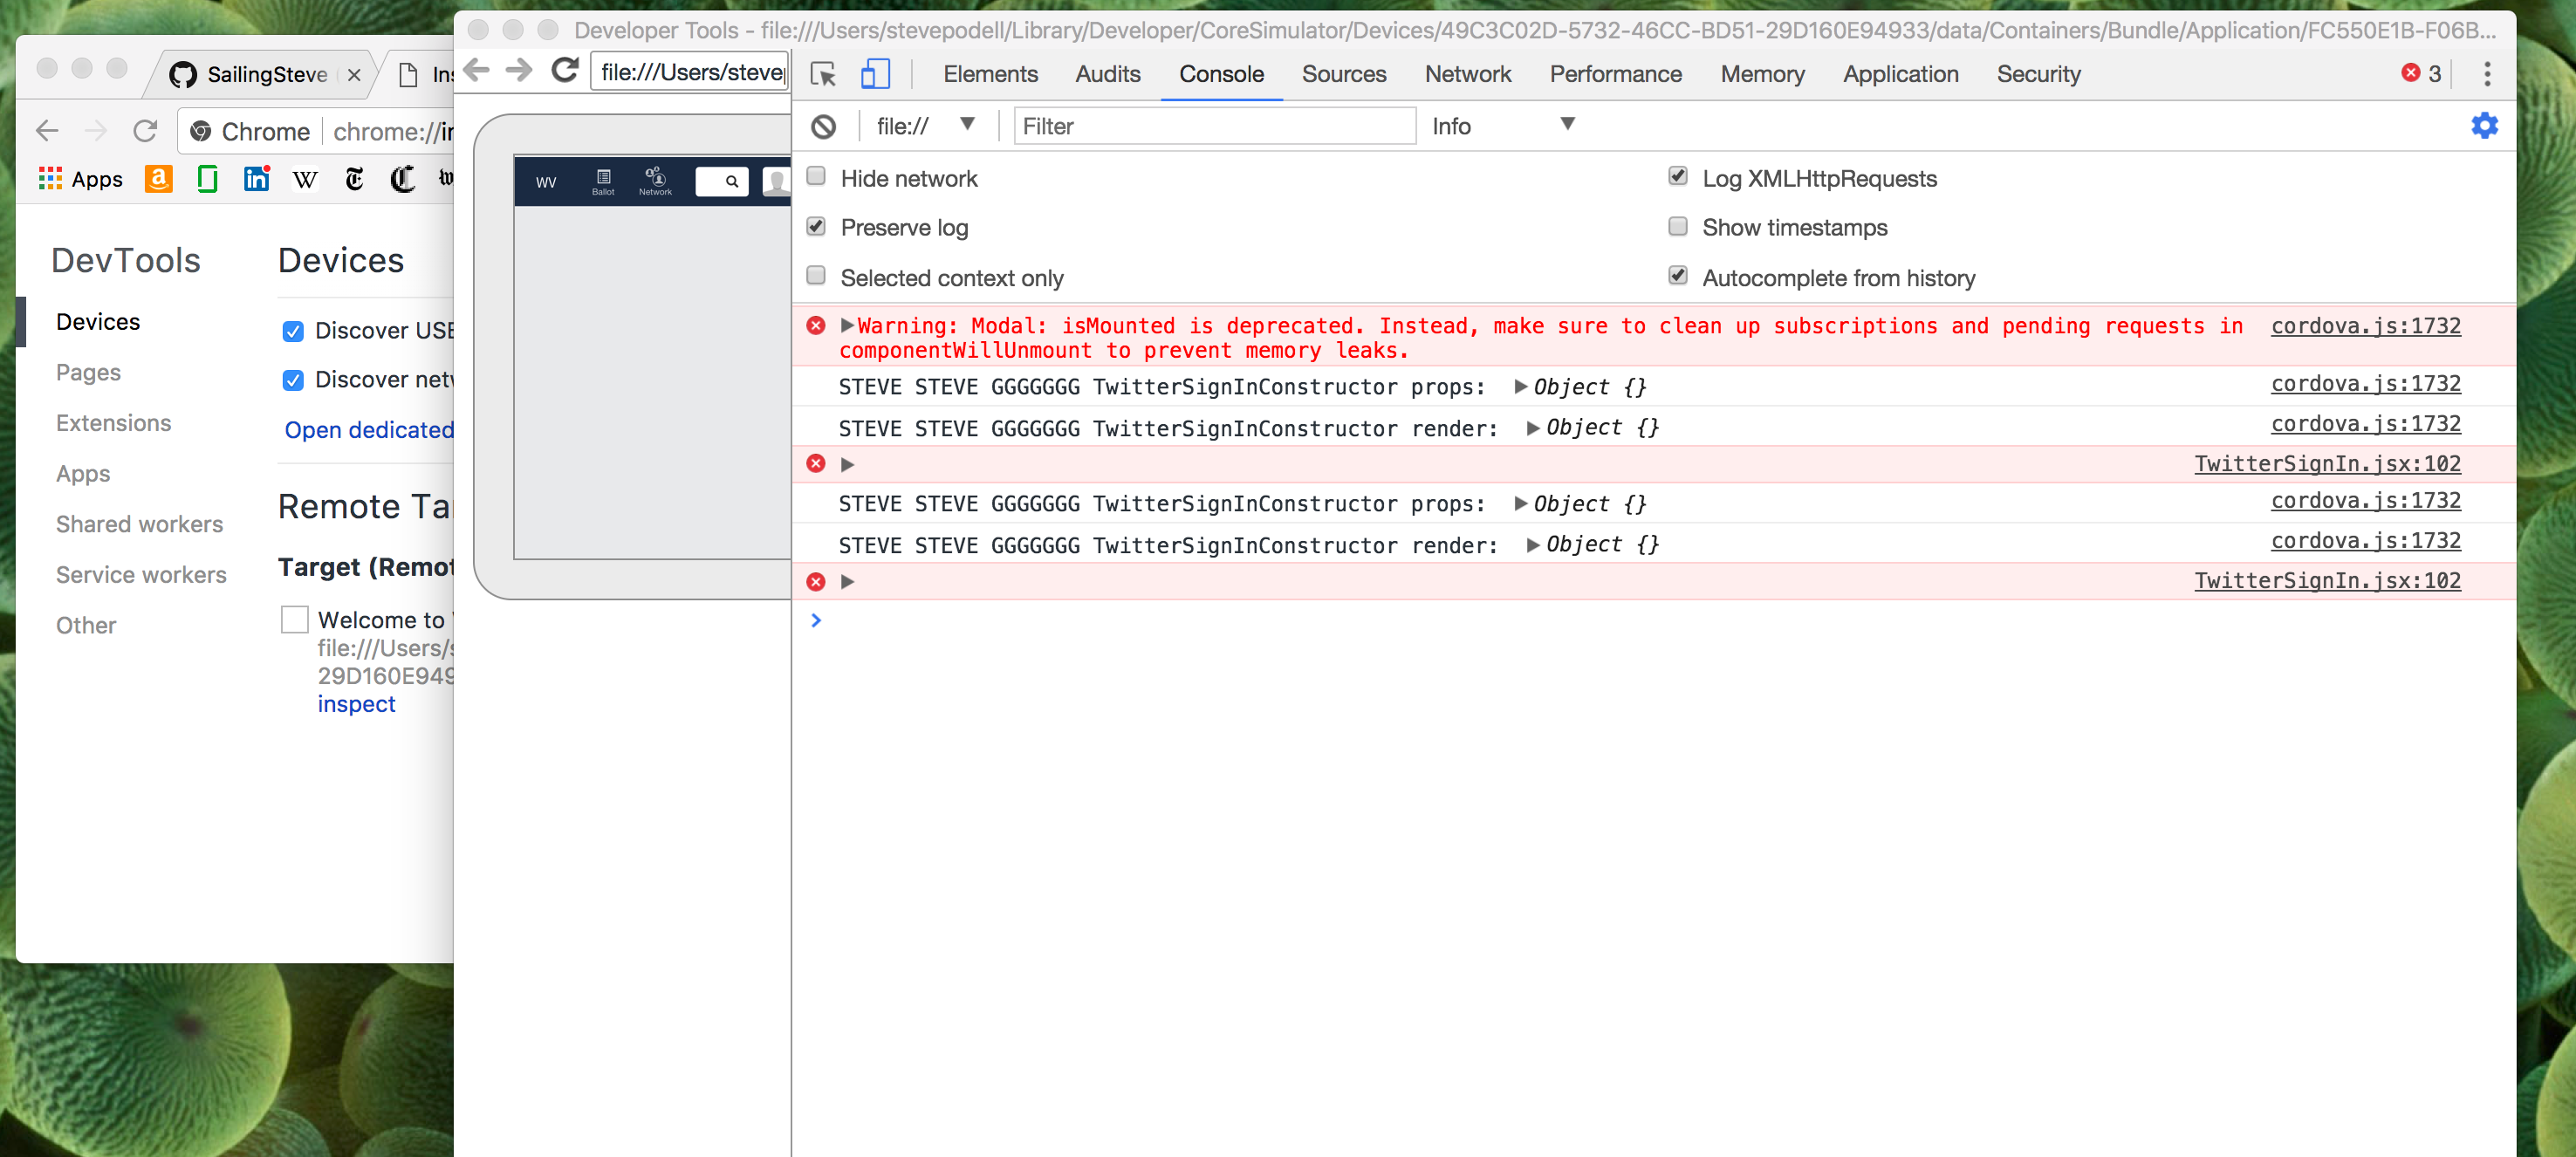Click the Security panel icon

click(x=2038, y=74)
